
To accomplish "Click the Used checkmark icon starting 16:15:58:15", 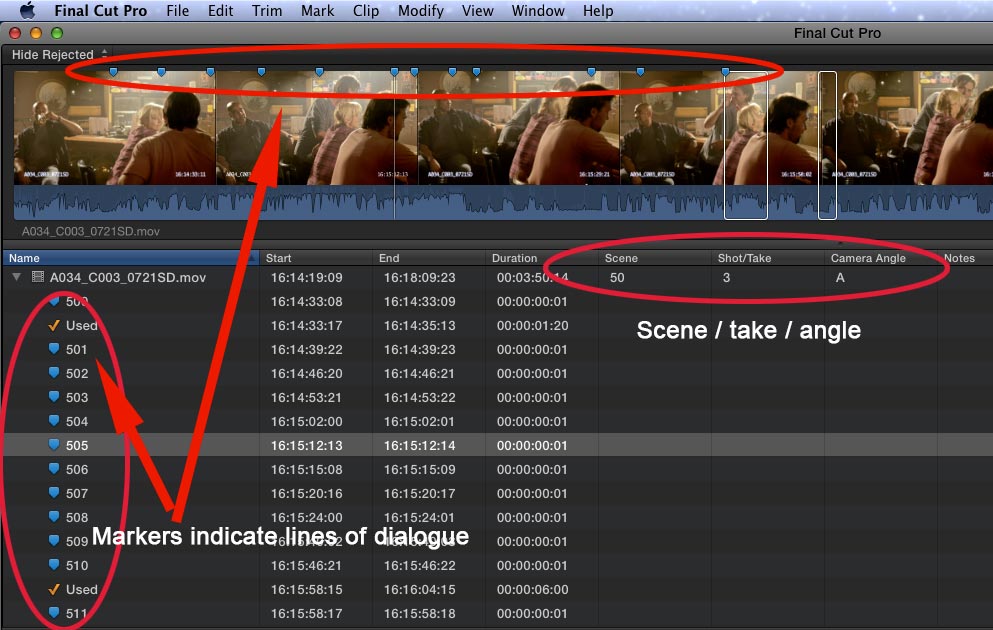I will [54, 589].
